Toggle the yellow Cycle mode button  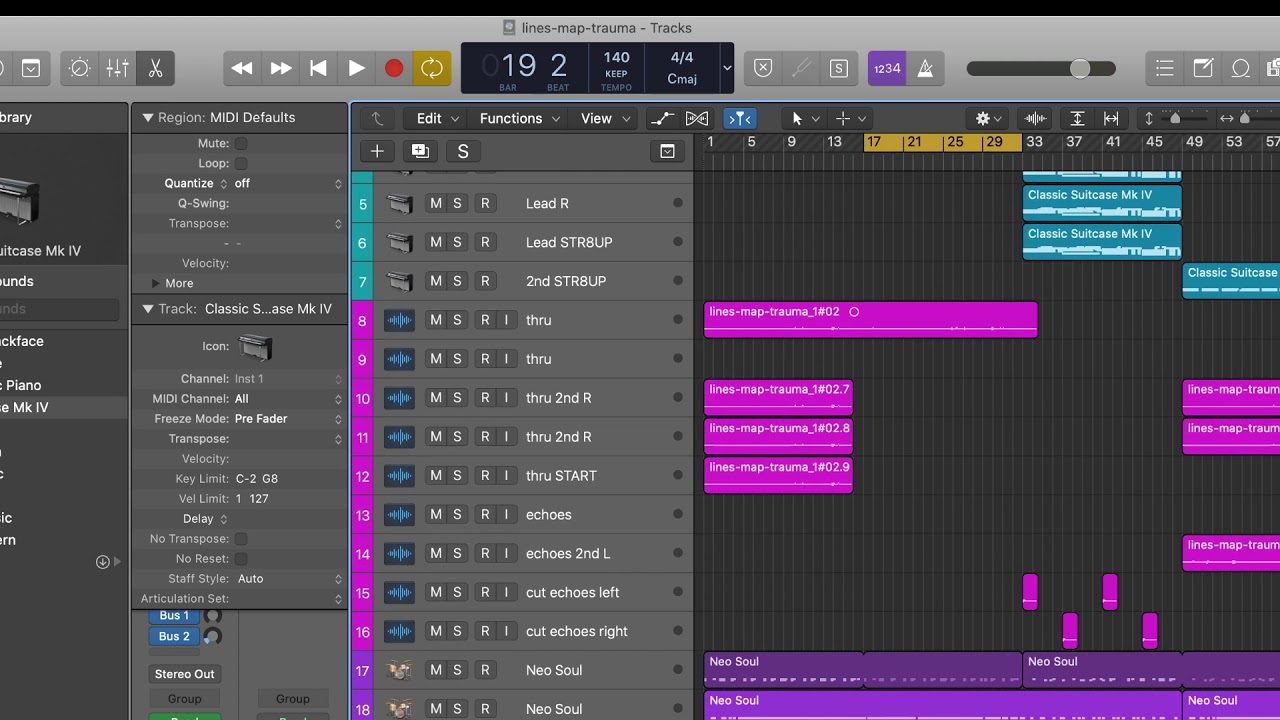point(432,68)
